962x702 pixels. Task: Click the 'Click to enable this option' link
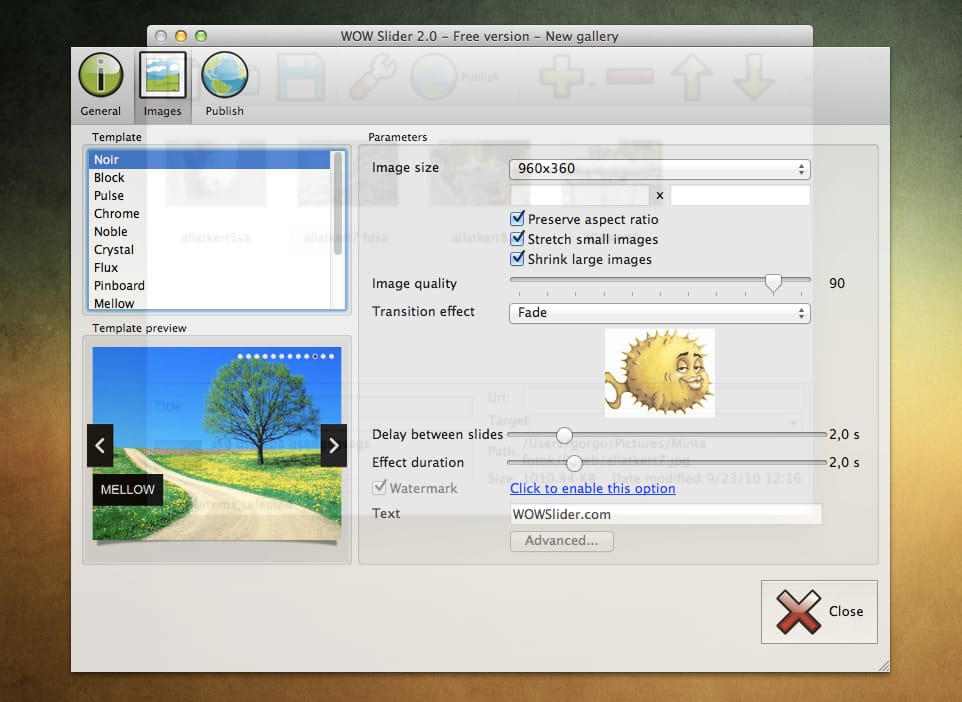coord(593,488)
